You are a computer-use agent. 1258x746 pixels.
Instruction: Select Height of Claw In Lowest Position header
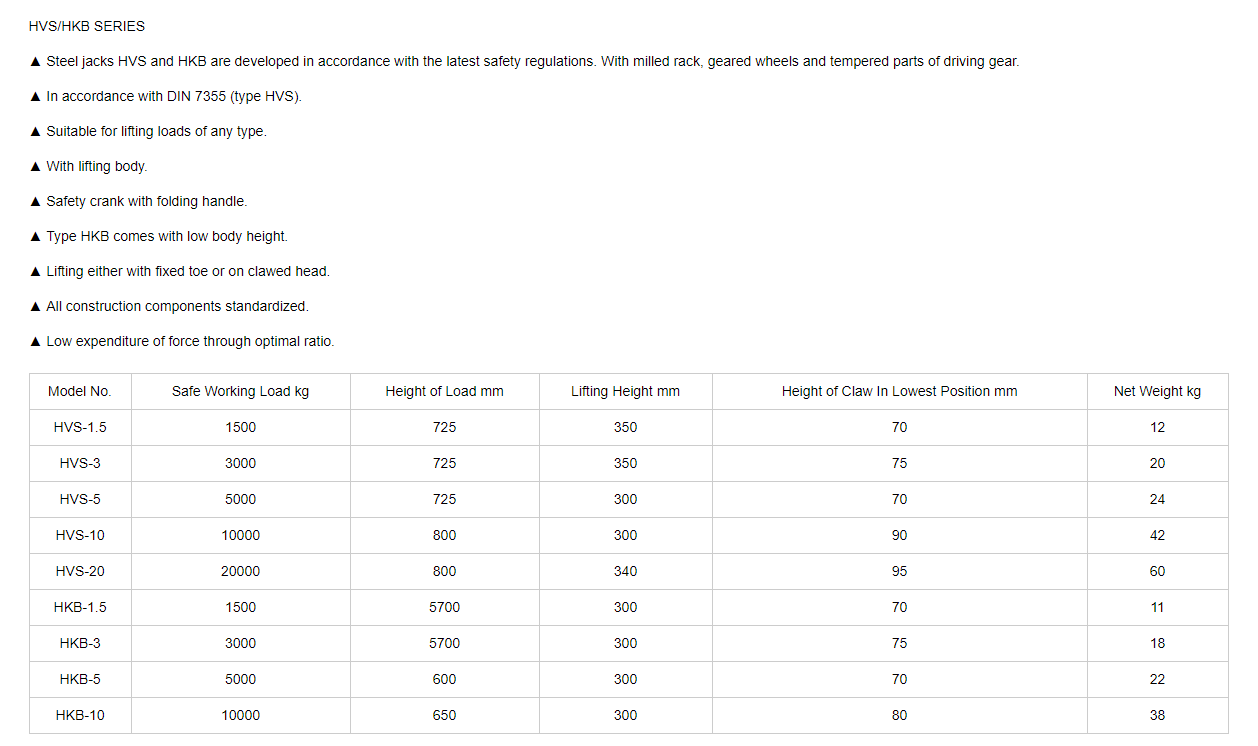coord(899,391)
